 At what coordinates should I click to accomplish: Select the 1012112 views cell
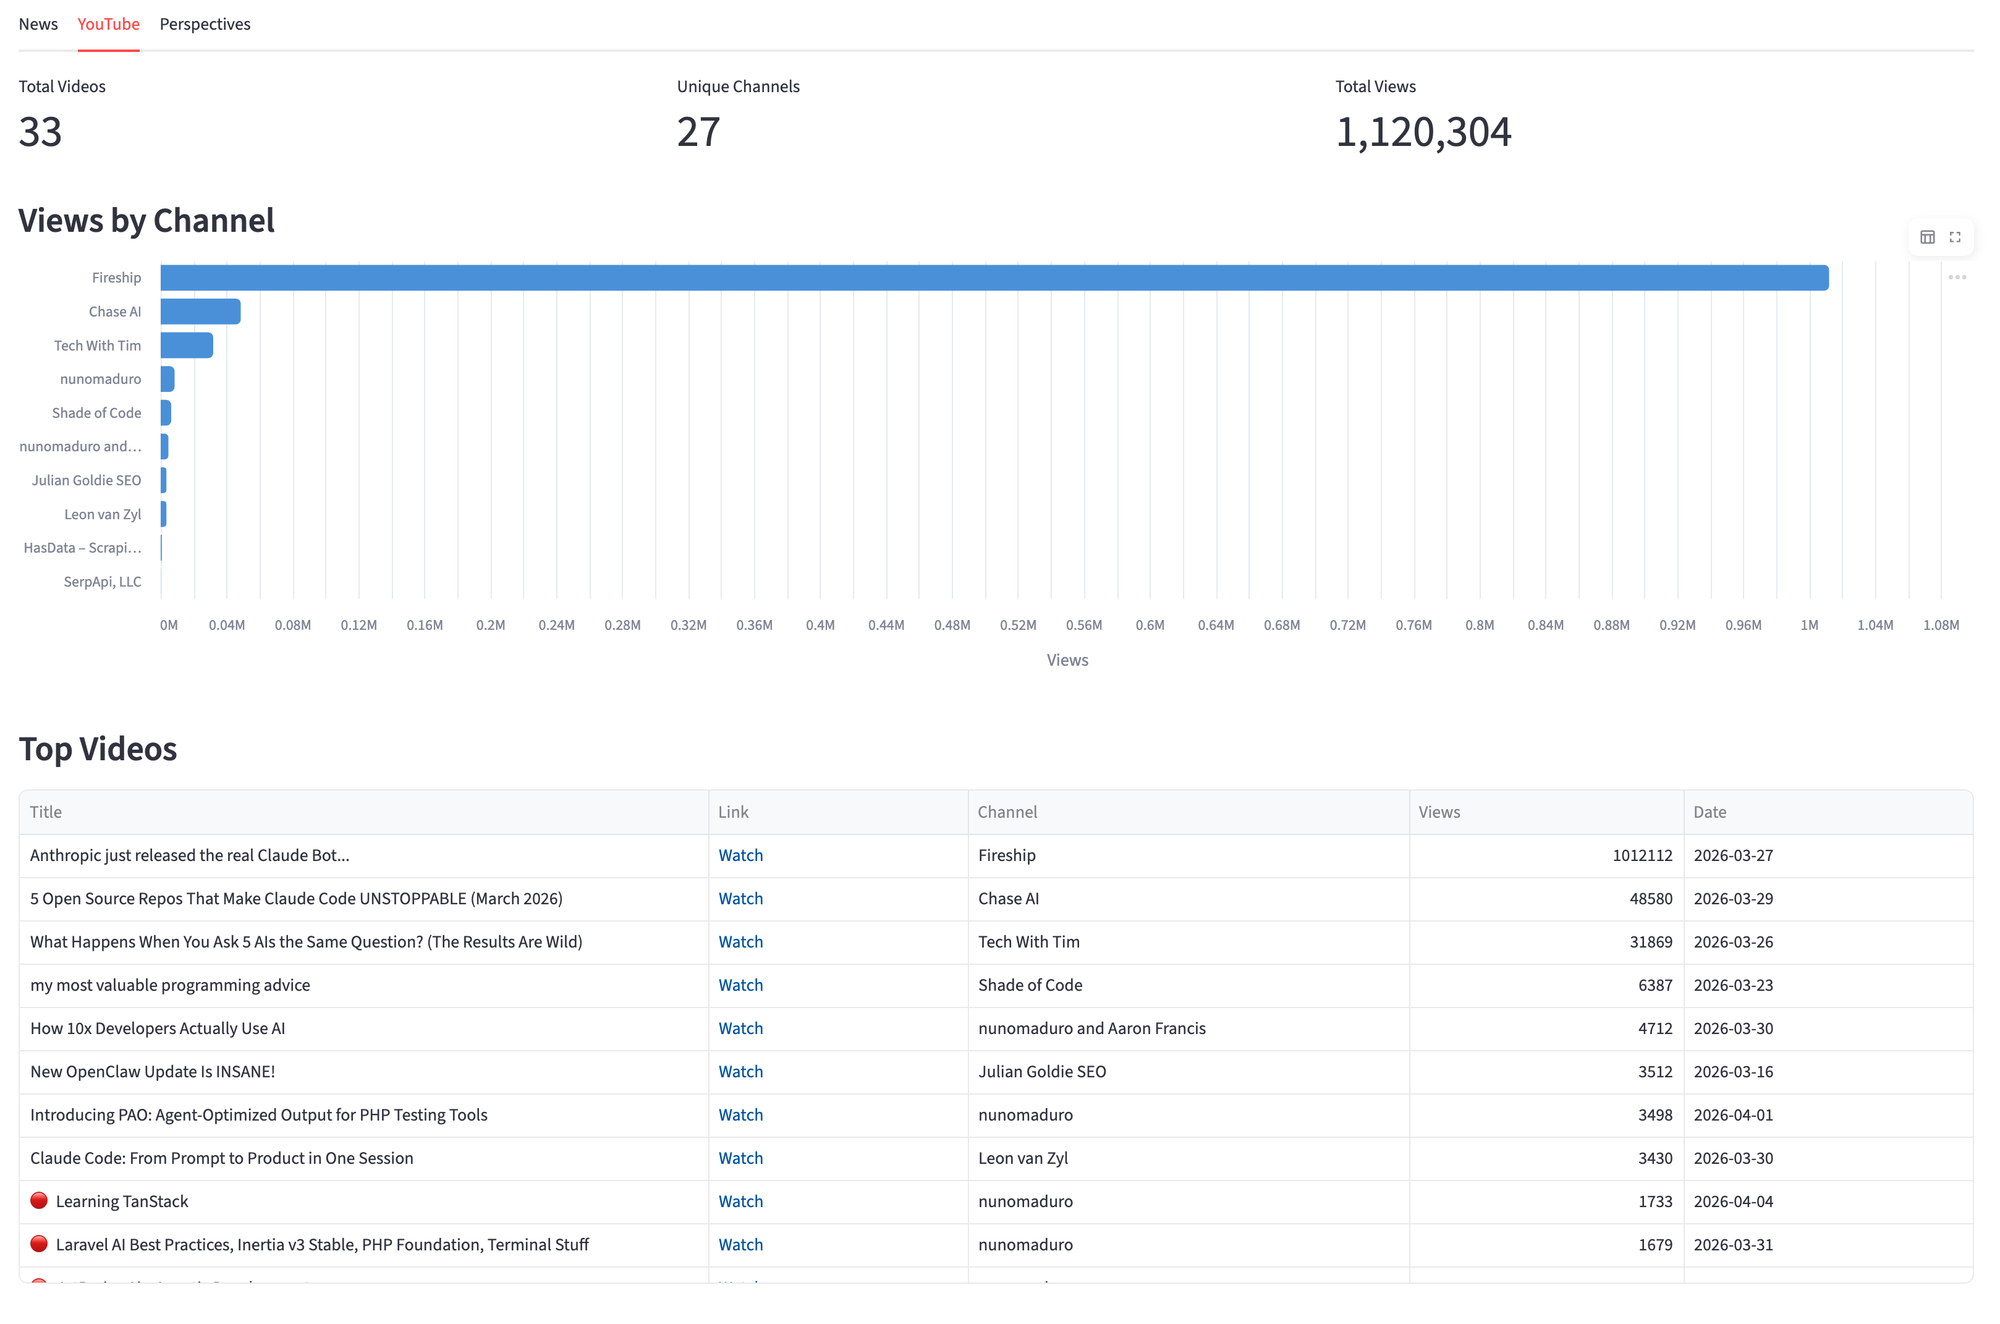pos(1641,855)
